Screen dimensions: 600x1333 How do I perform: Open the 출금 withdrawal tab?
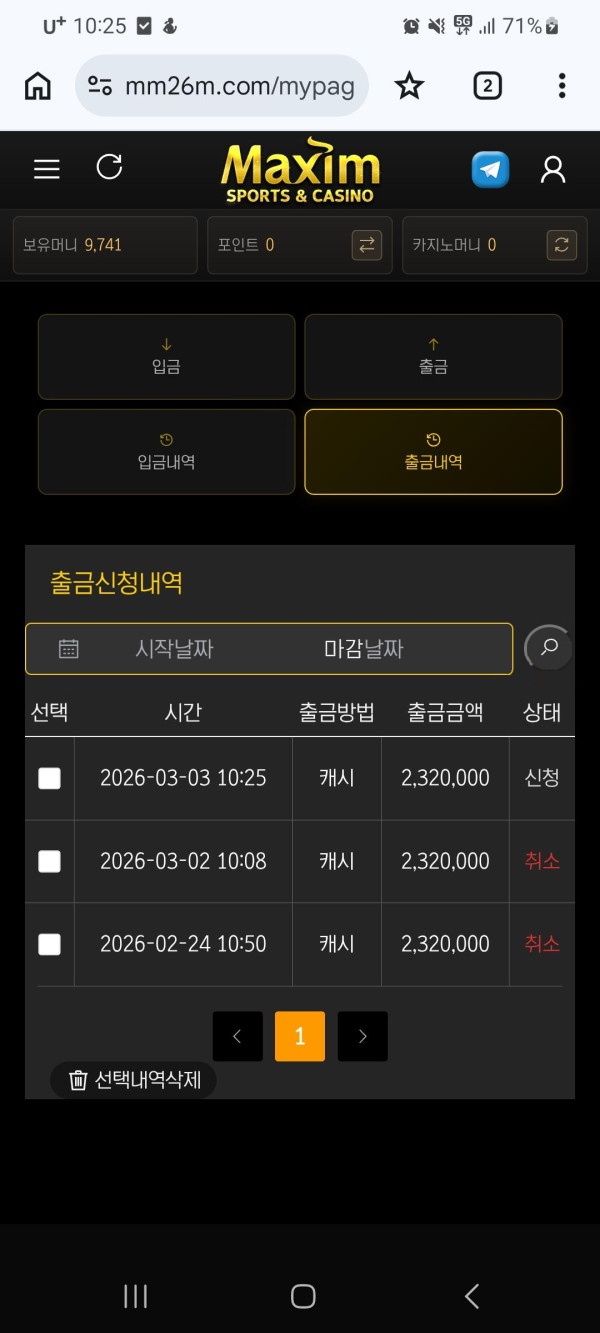coord(433,357)
